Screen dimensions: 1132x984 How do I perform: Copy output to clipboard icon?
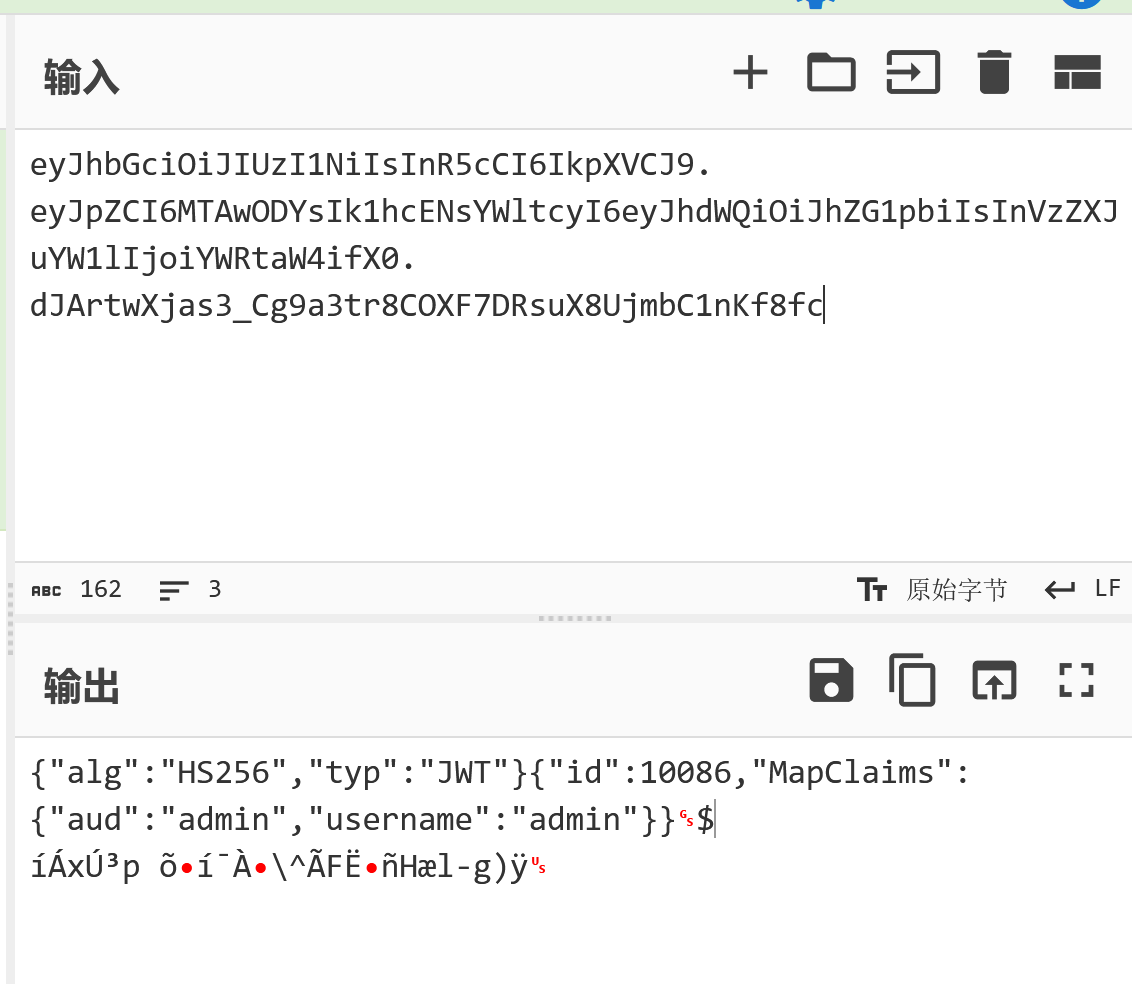tap(913, 680)
